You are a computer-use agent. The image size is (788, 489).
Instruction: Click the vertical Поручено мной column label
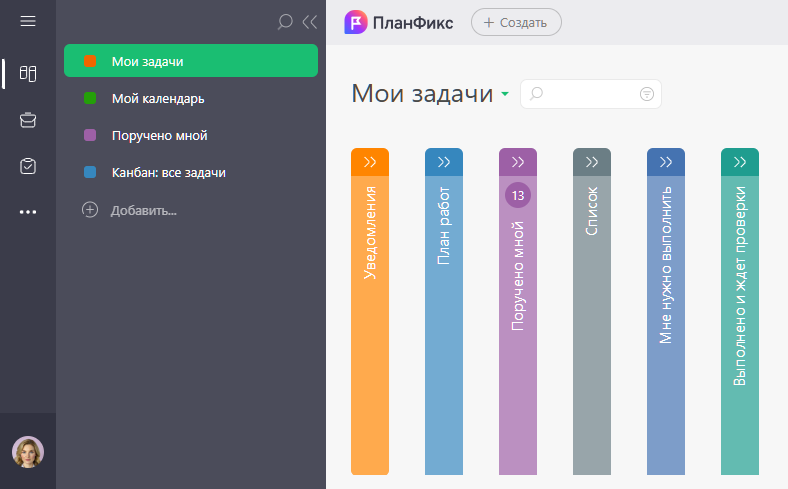click(518, 276)
